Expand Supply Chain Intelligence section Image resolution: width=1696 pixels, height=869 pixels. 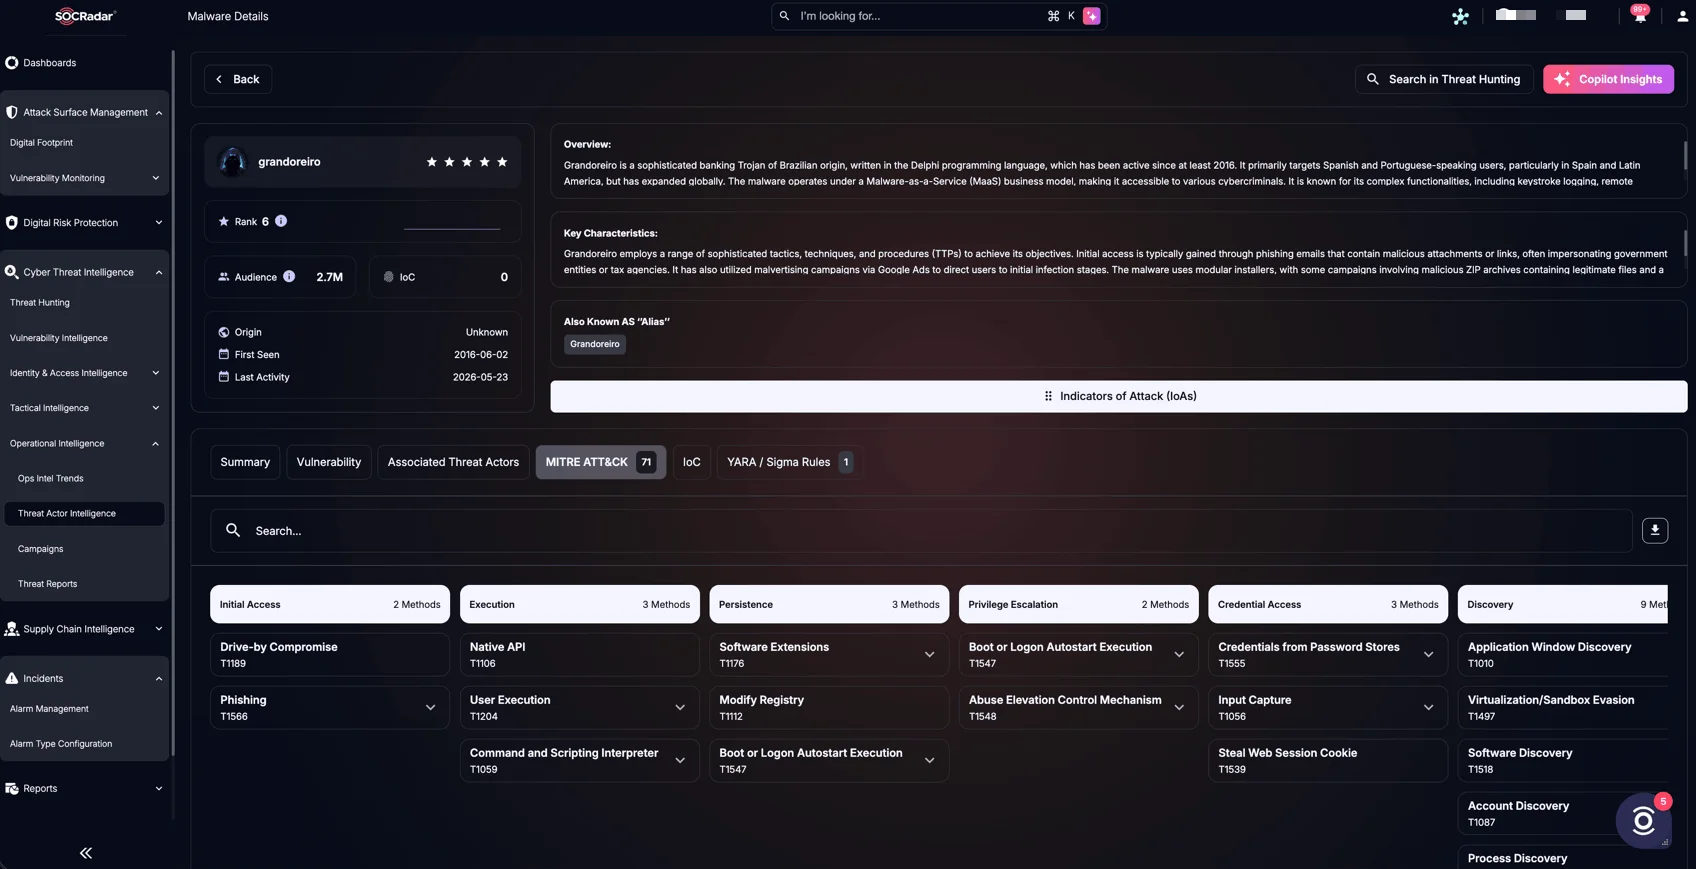pos(158,629)
